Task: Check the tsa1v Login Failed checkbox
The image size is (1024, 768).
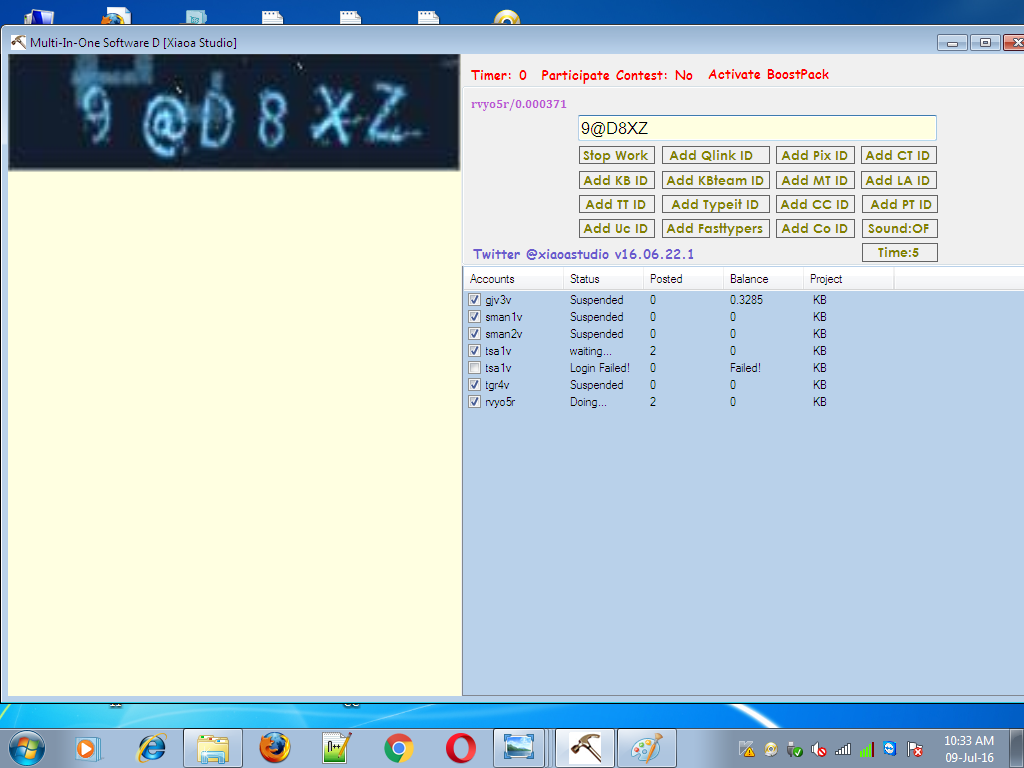Action: click(x=475, y=368)
